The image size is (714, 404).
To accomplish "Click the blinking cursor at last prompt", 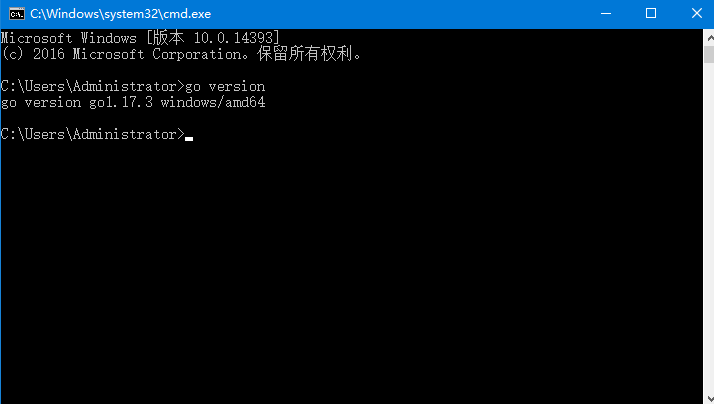I will pos(189,138).
